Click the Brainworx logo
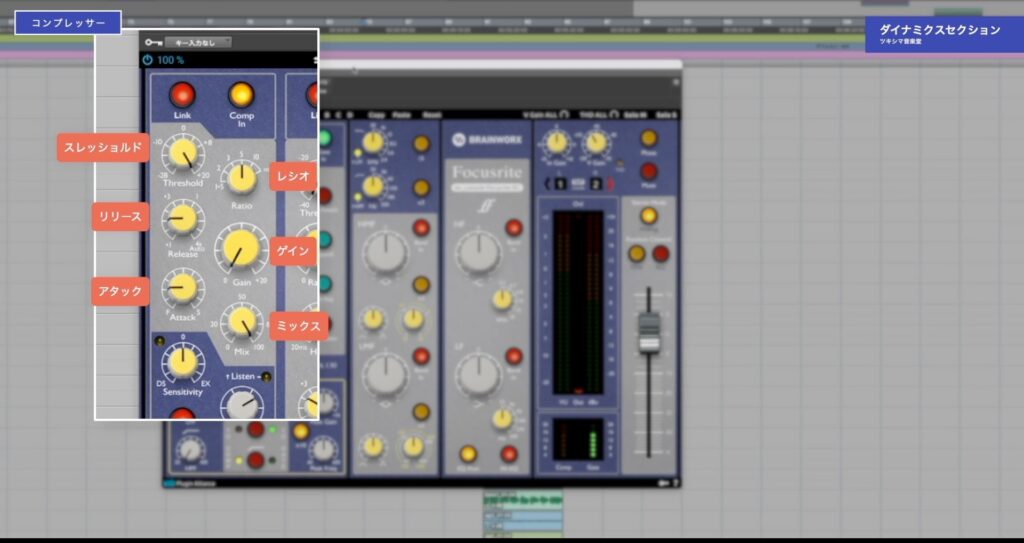This screenshot has width=1024, height=543. click(485, 139)
